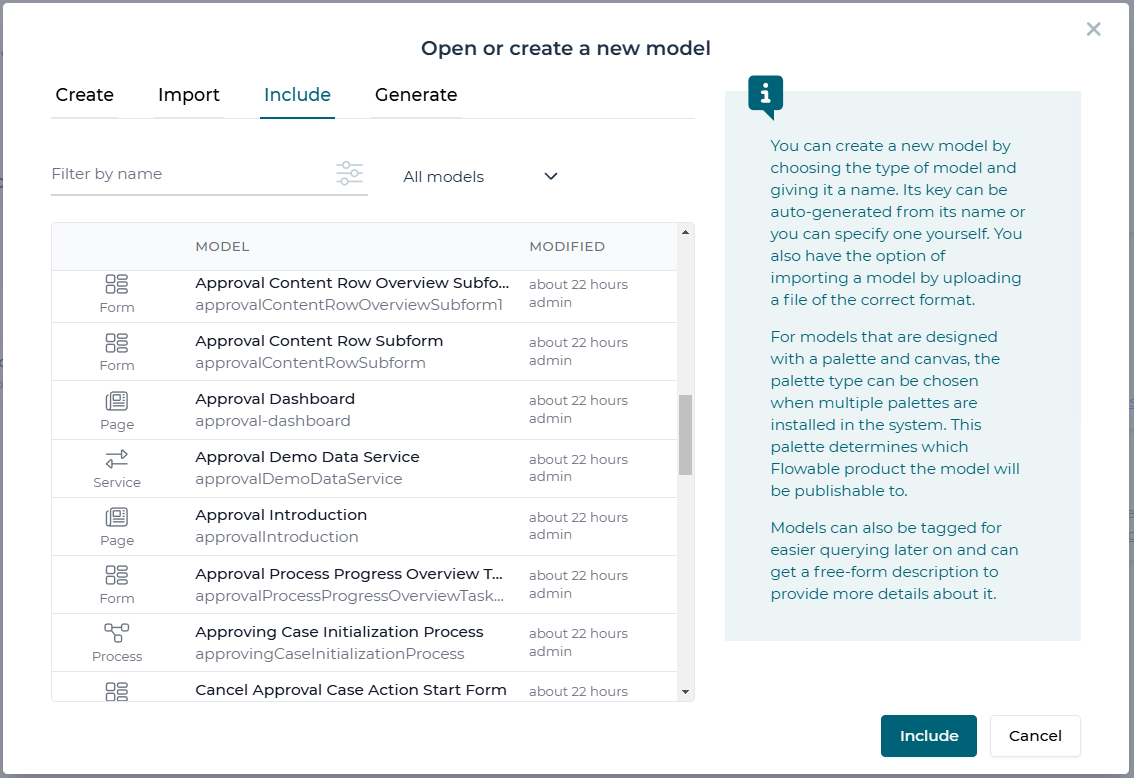This screenshot has width=1134, height=778.
Task: Click the Filter by name input field
Action: coord(190,174)
